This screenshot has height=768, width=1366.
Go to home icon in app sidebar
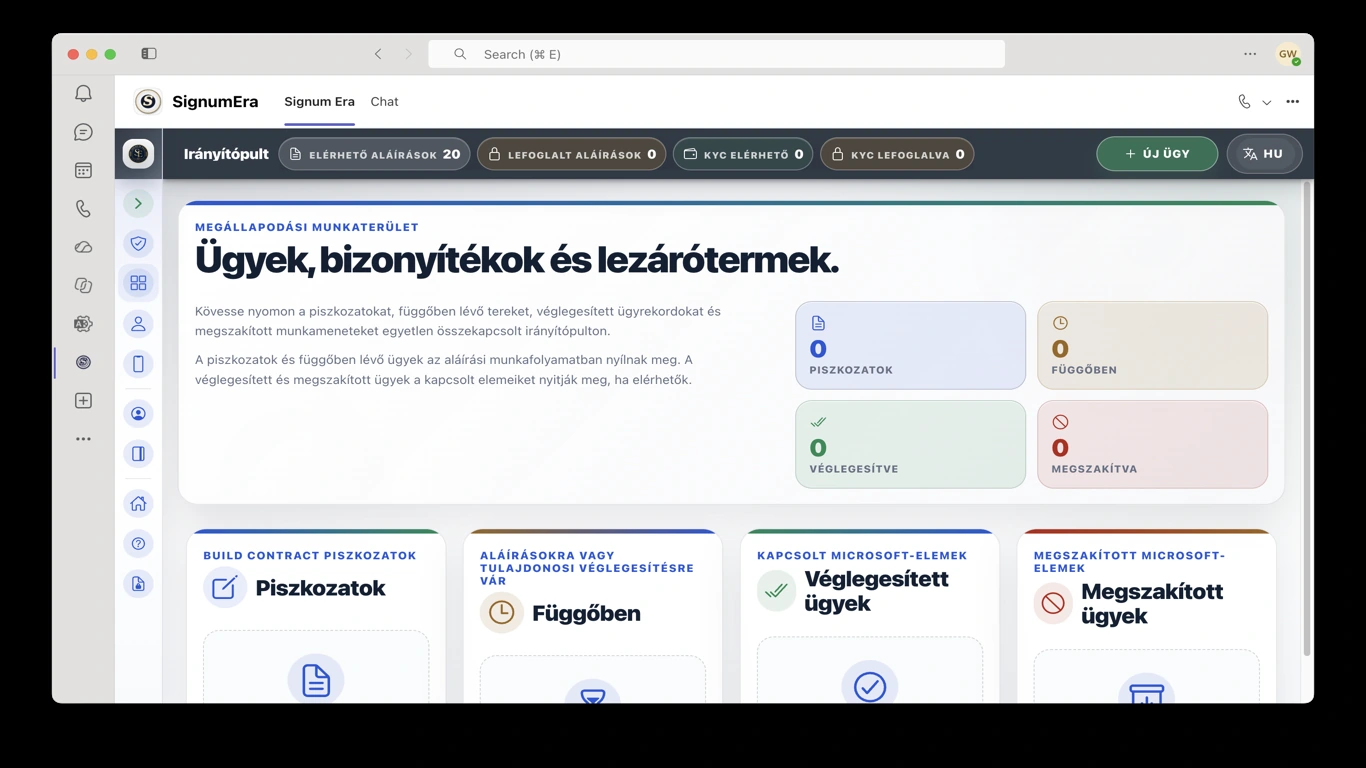[138, 504]
